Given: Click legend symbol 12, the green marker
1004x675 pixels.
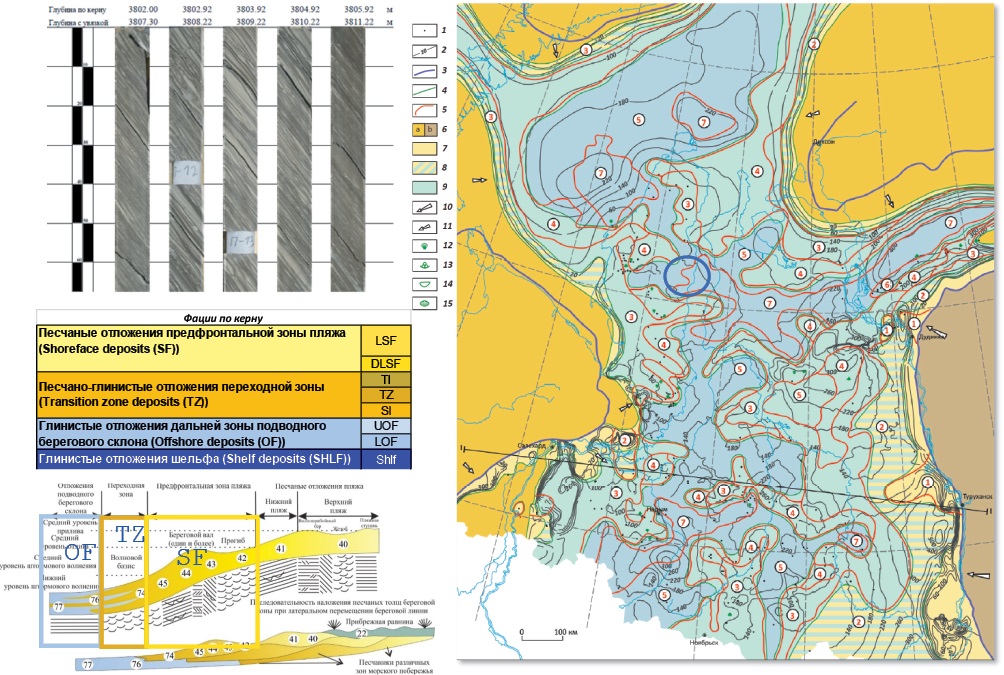Looking at the screenshot, I should point(422,244).
